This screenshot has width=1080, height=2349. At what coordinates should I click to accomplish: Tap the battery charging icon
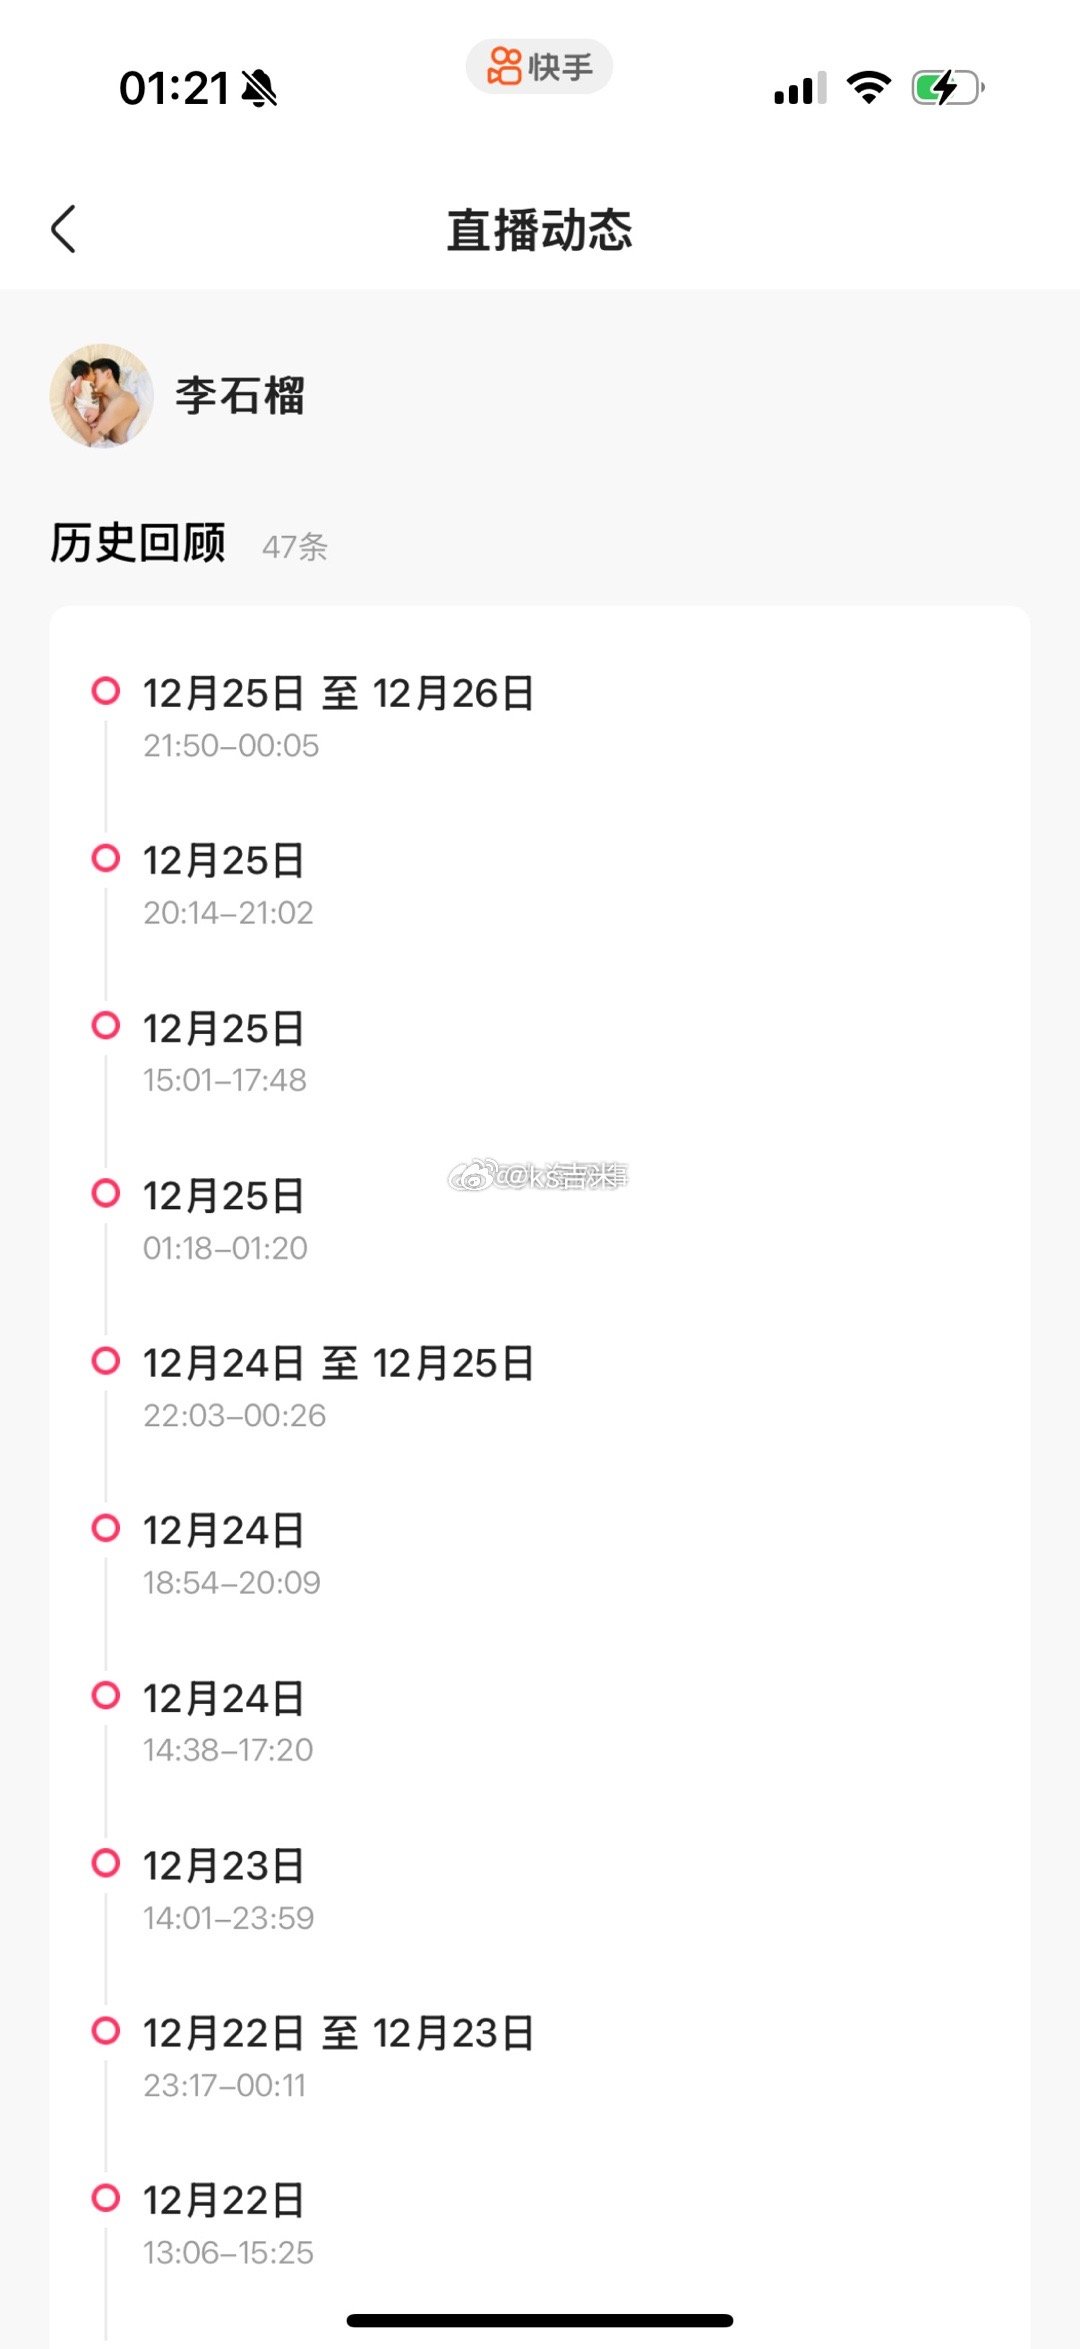[x=948, y=88]
